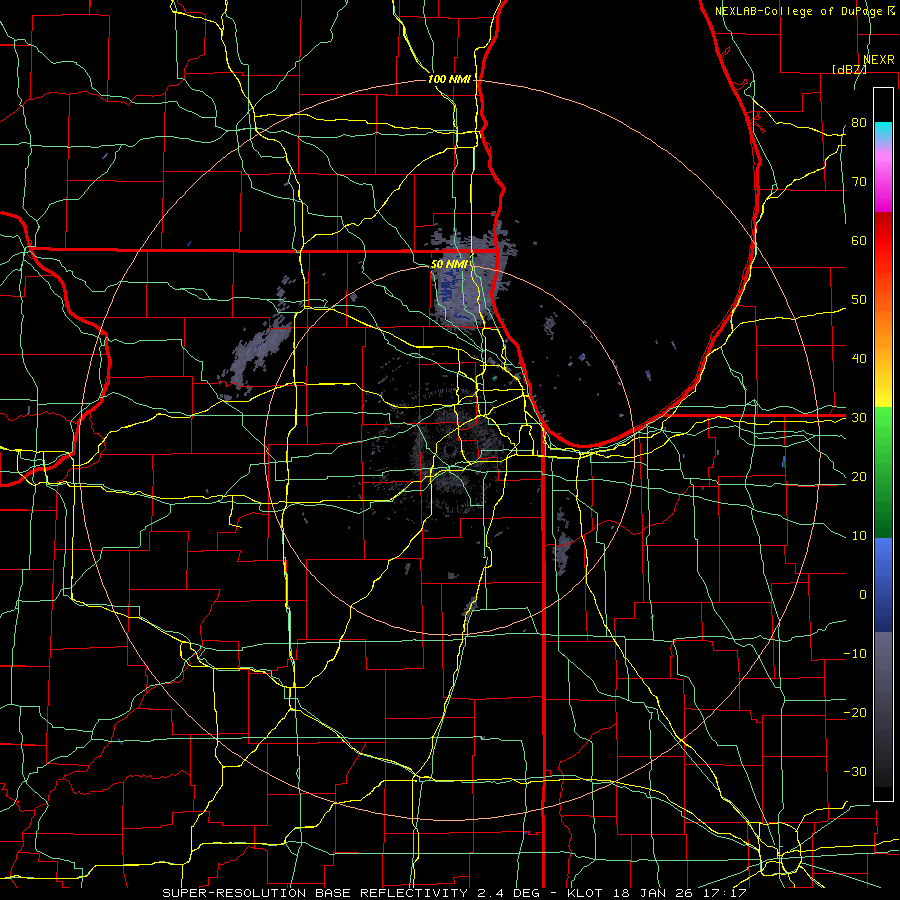The height and width of the screenshot is (900, 900).
Task: Click the "50 NMI" range ring label
Action: [449, 265]
